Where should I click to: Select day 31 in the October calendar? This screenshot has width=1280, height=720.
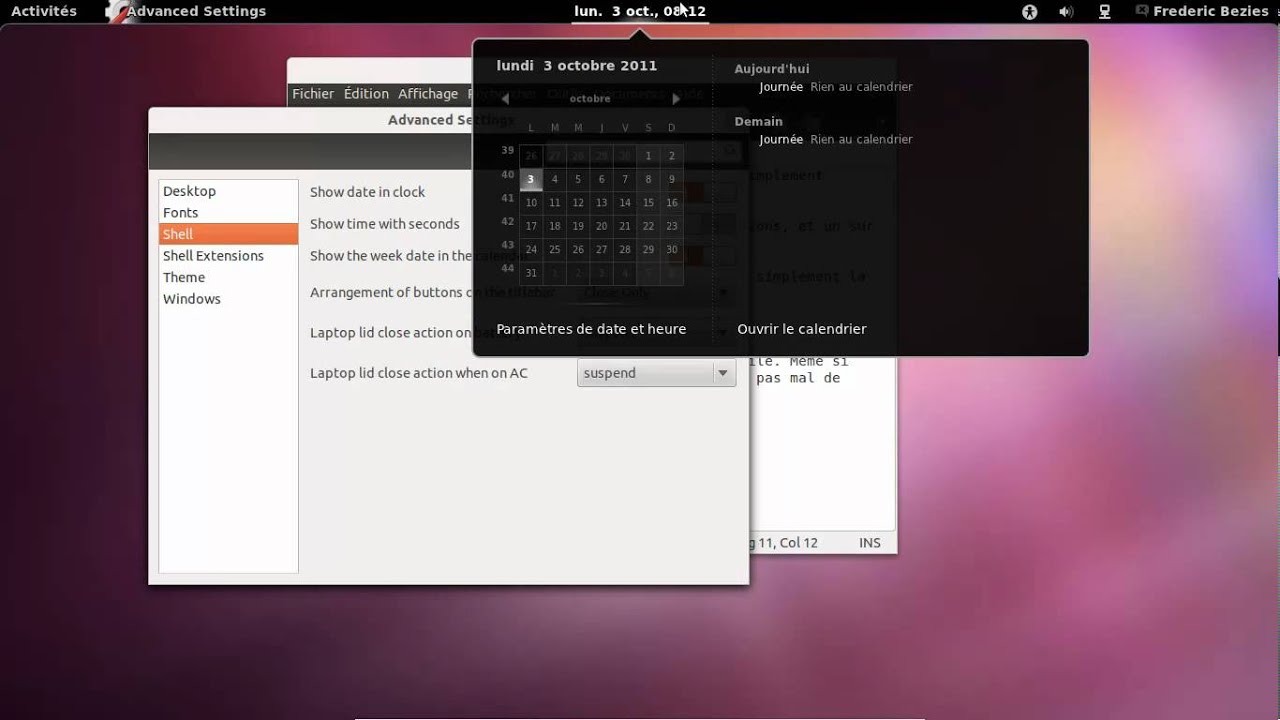pos(531,273)
